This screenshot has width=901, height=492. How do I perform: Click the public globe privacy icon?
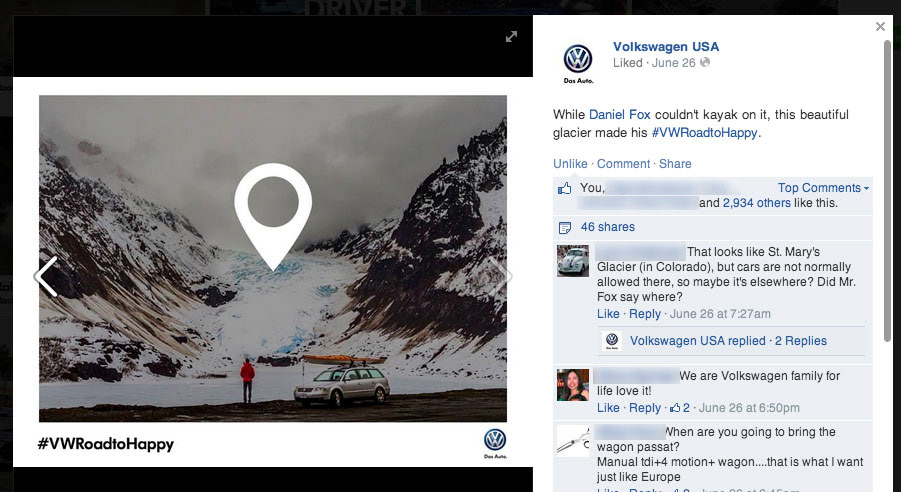pyautogui.click(x=705, y=62)
